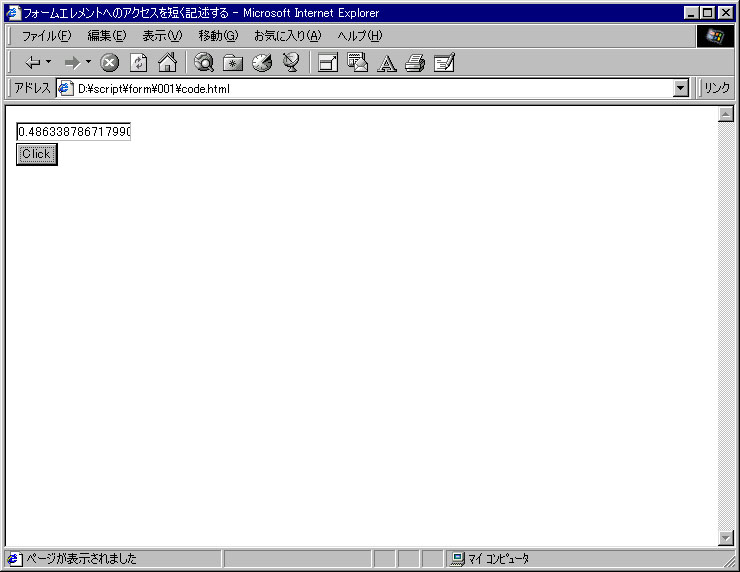Open the 編集(E) menu
The width and height of the screenshot is (740, 572).
pyautogui.click(x=107, y=36)
